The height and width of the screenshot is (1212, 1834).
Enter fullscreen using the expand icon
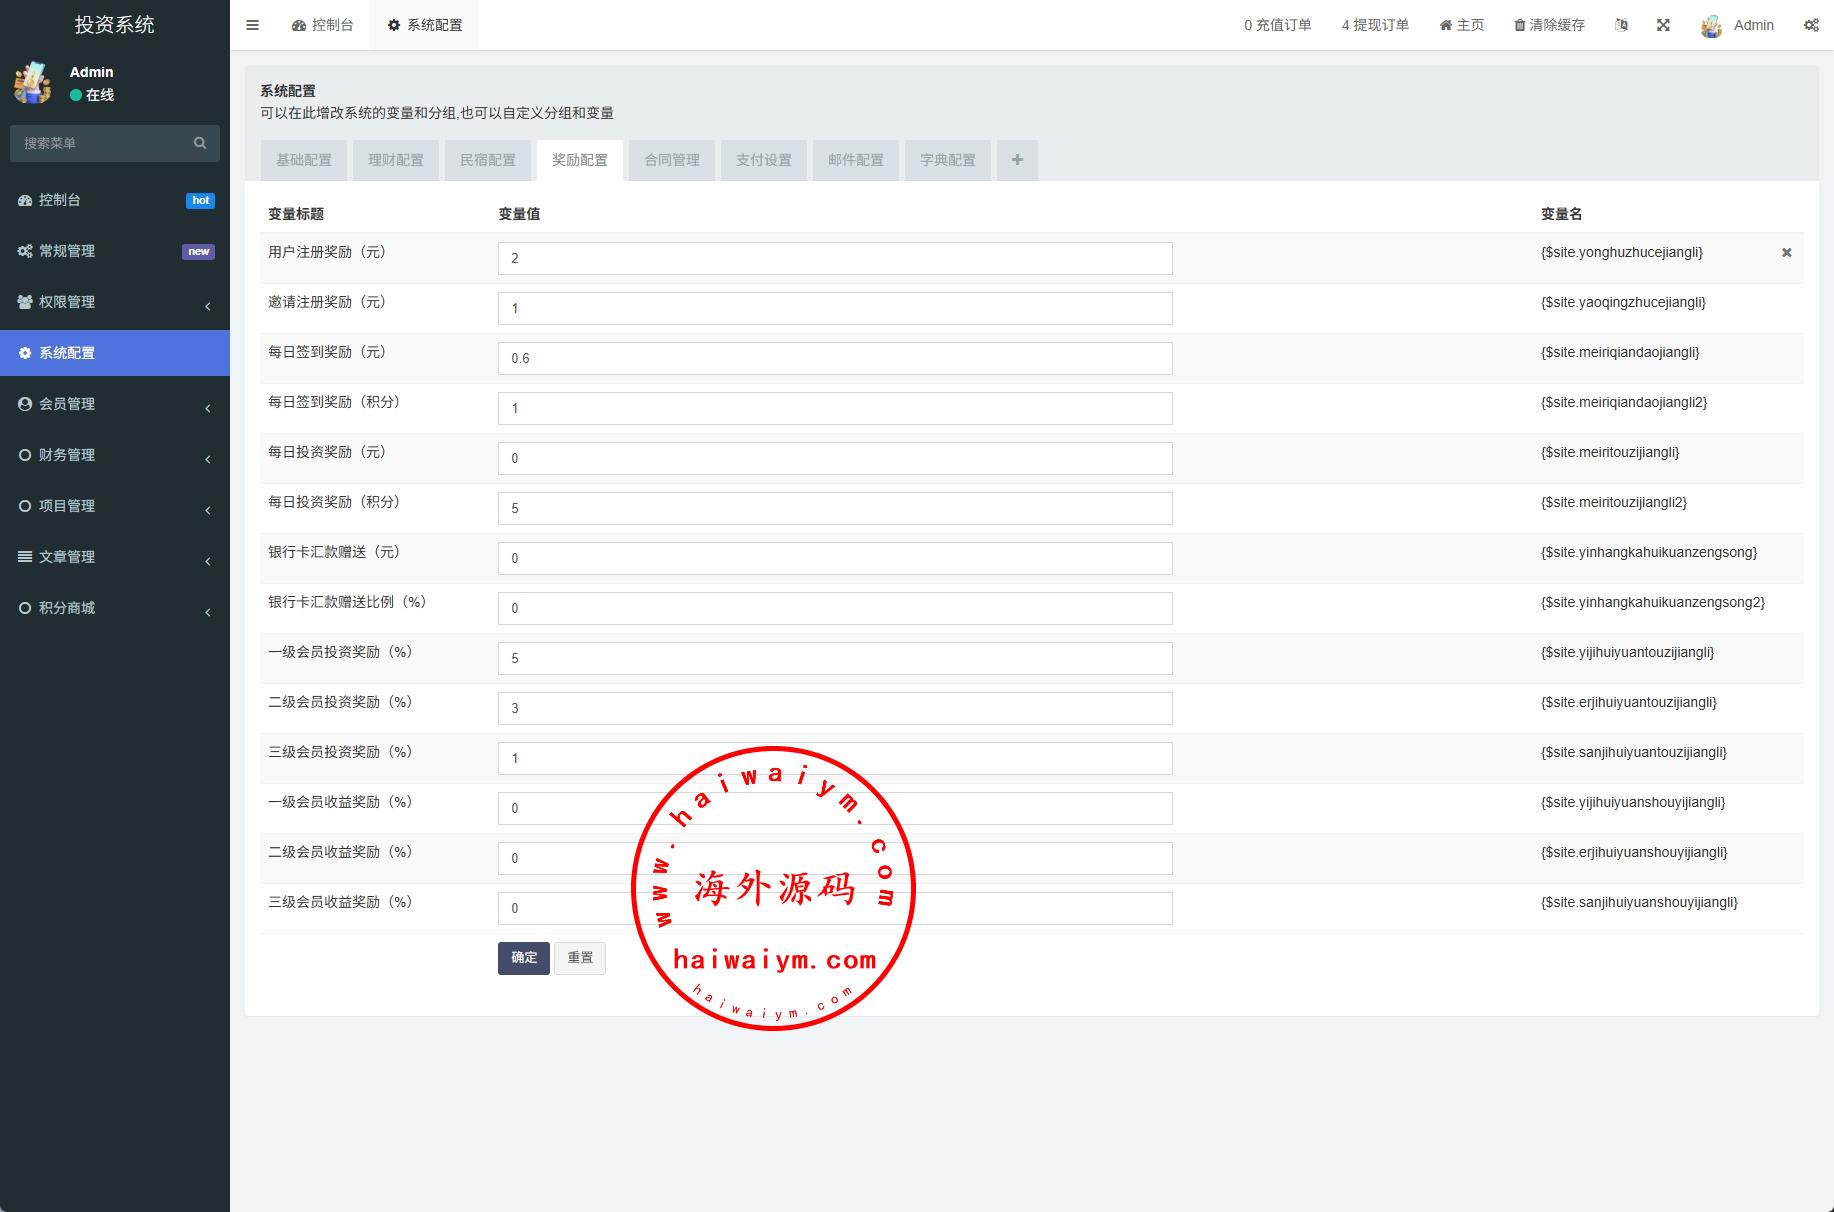point(1663,25)
